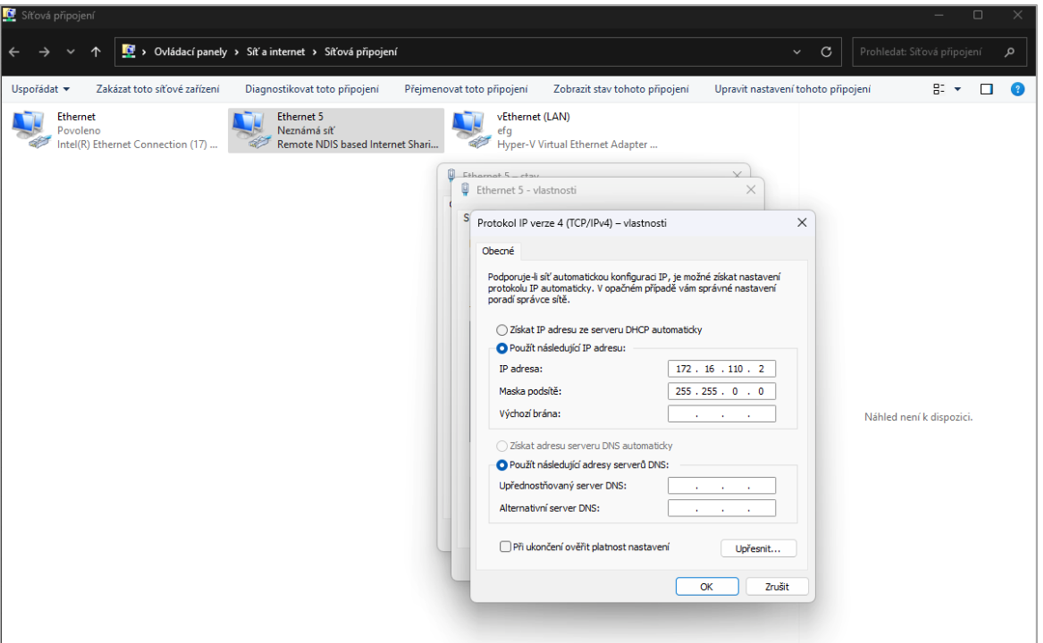Image resolution: width=1043 pixels, height=643 pixels.
Task: Select Použít následující IP adresu option
Action: coord(502,348)
